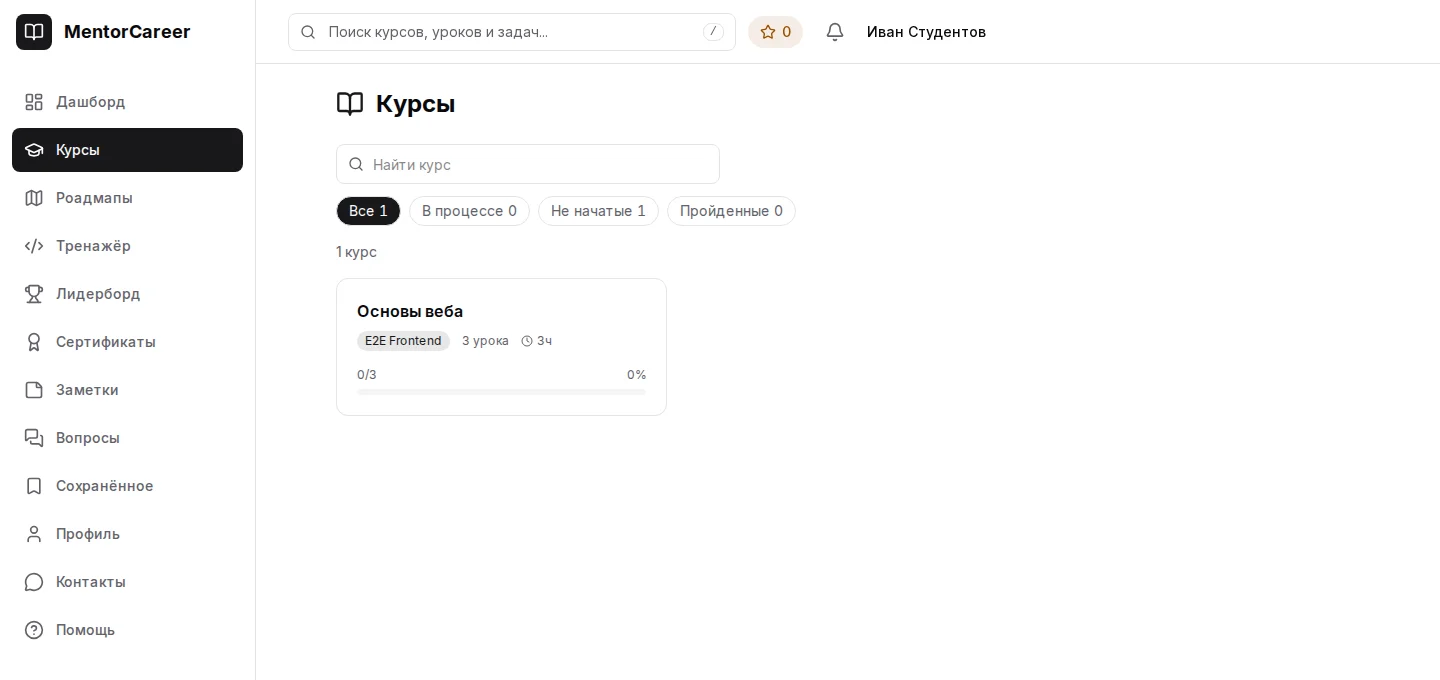Click the speech bubble icon next to Контакты
This screenshot has width=1440, height=680.
[34, 582]
